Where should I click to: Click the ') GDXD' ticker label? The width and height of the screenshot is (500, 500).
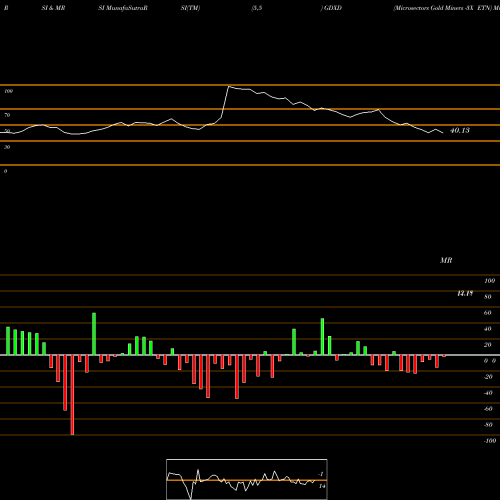331,8
